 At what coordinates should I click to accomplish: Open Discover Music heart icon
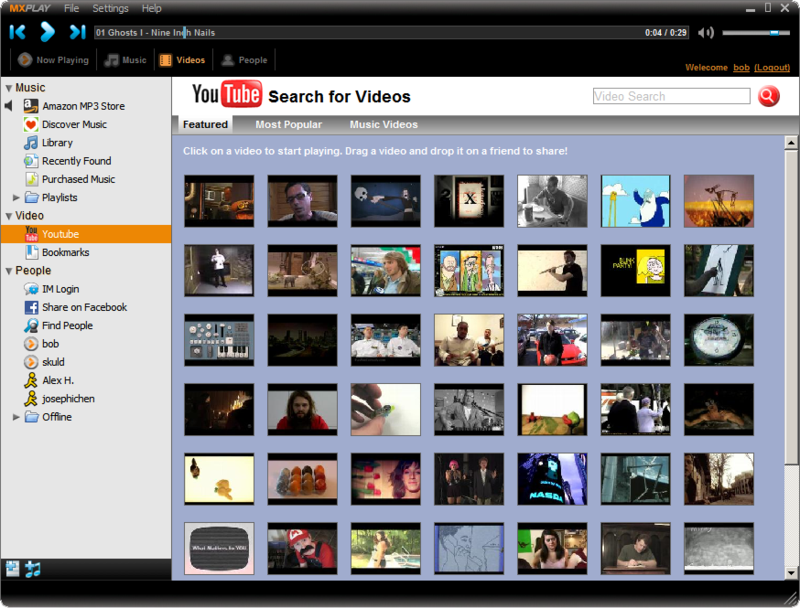tap(31, 124)
